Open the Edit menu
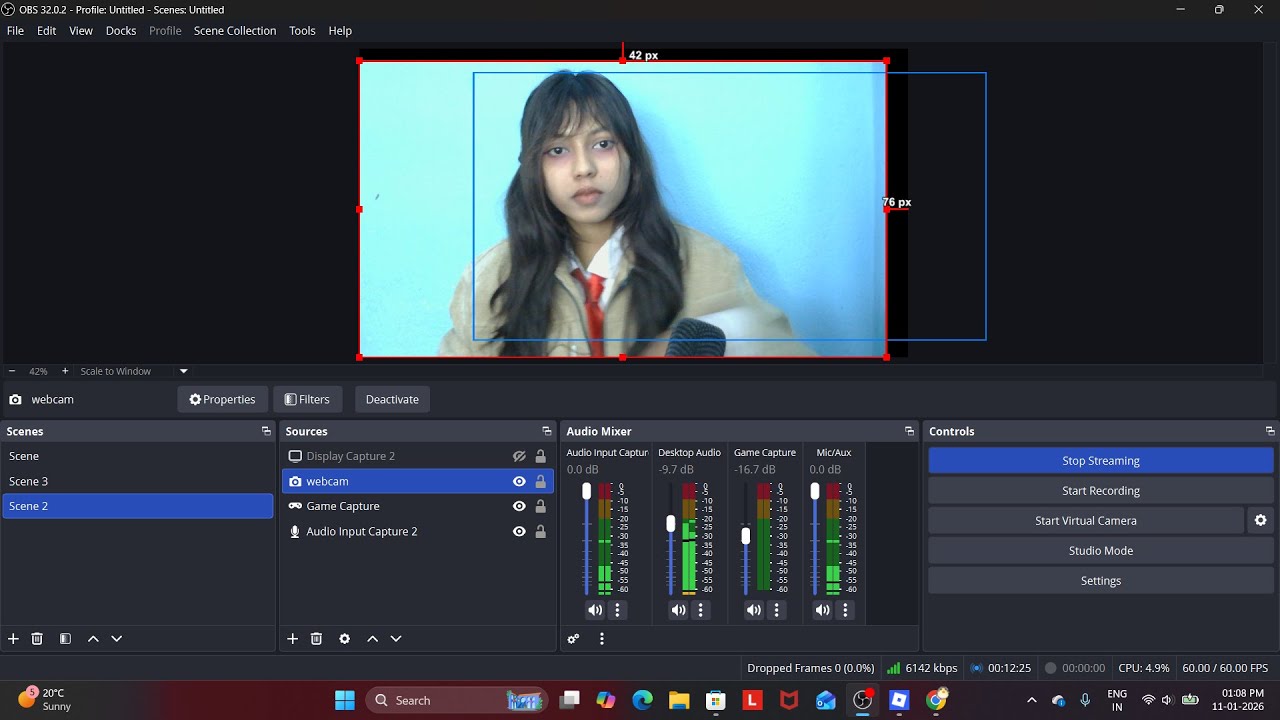This screenshot has height=720, width=1280. click(47, 31)
